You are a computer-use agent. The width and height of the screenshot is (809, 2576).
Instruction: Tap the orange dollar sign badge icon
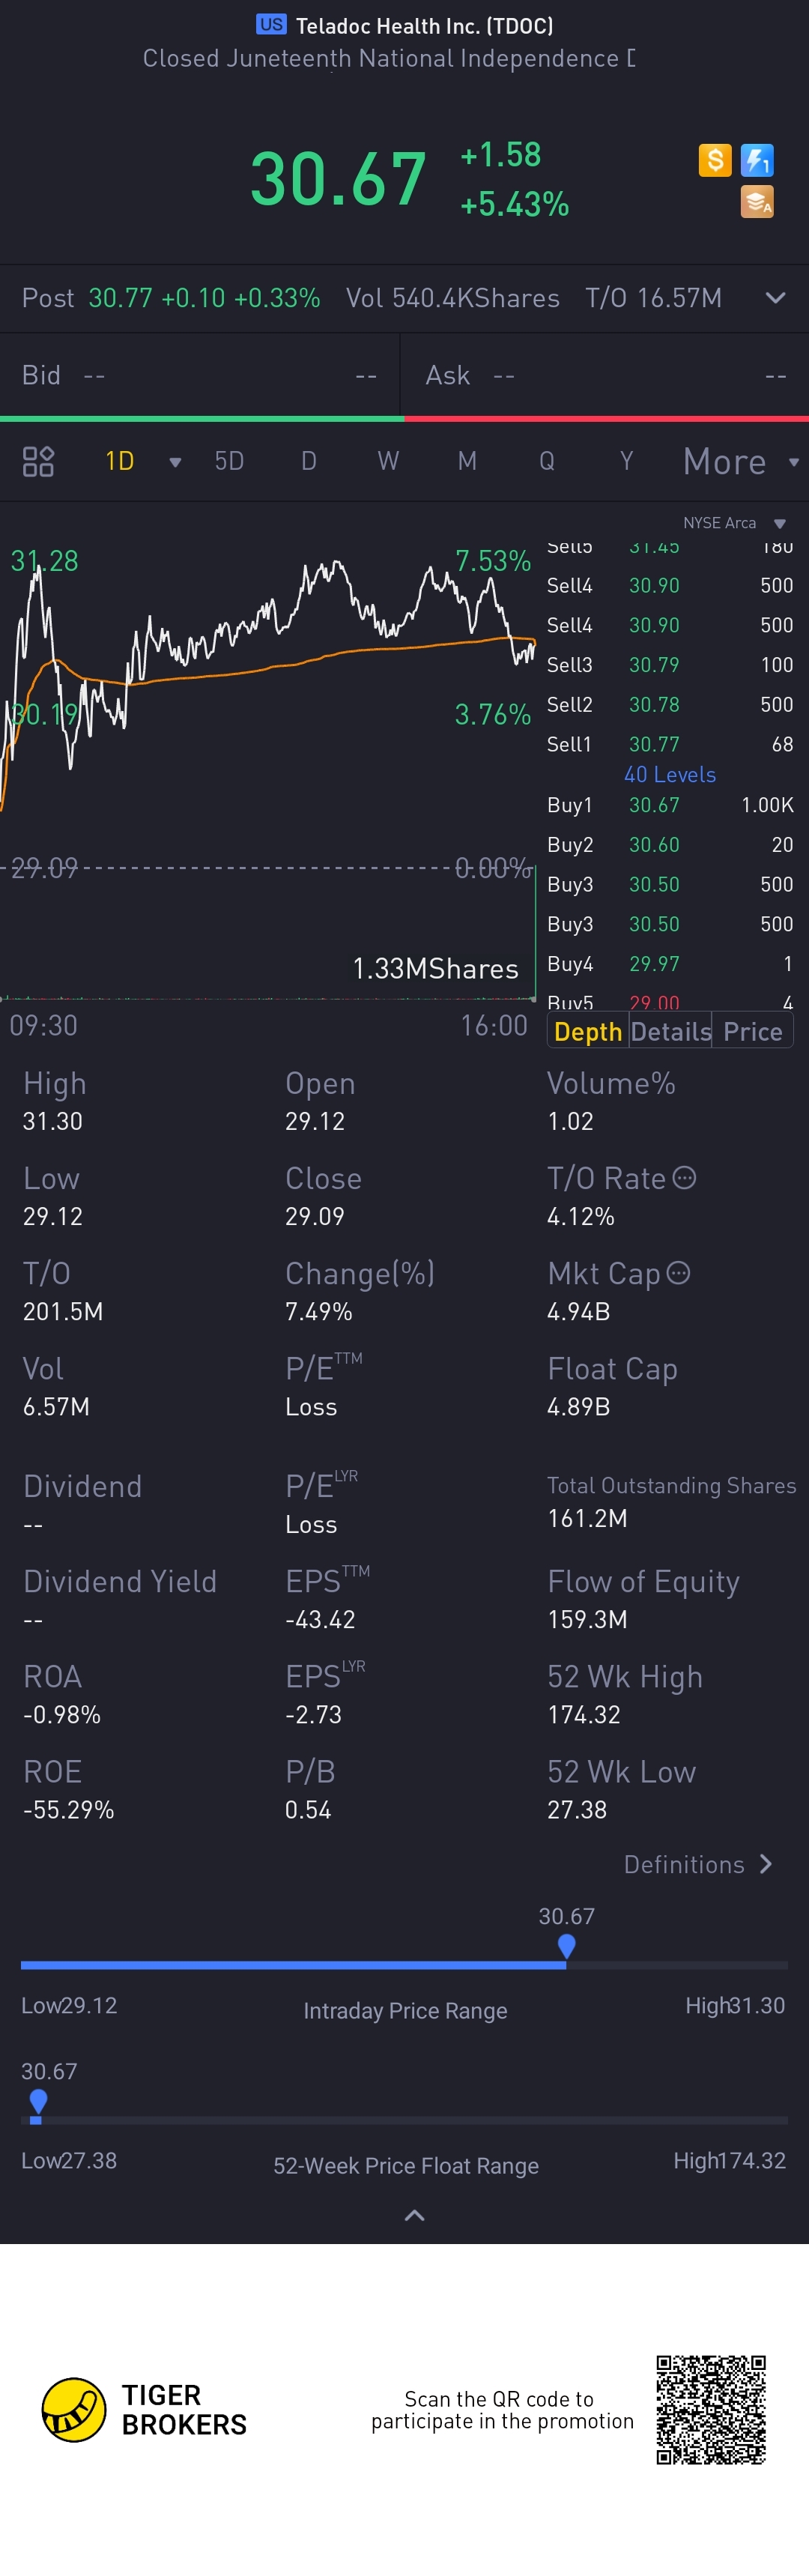pos(715,160)
